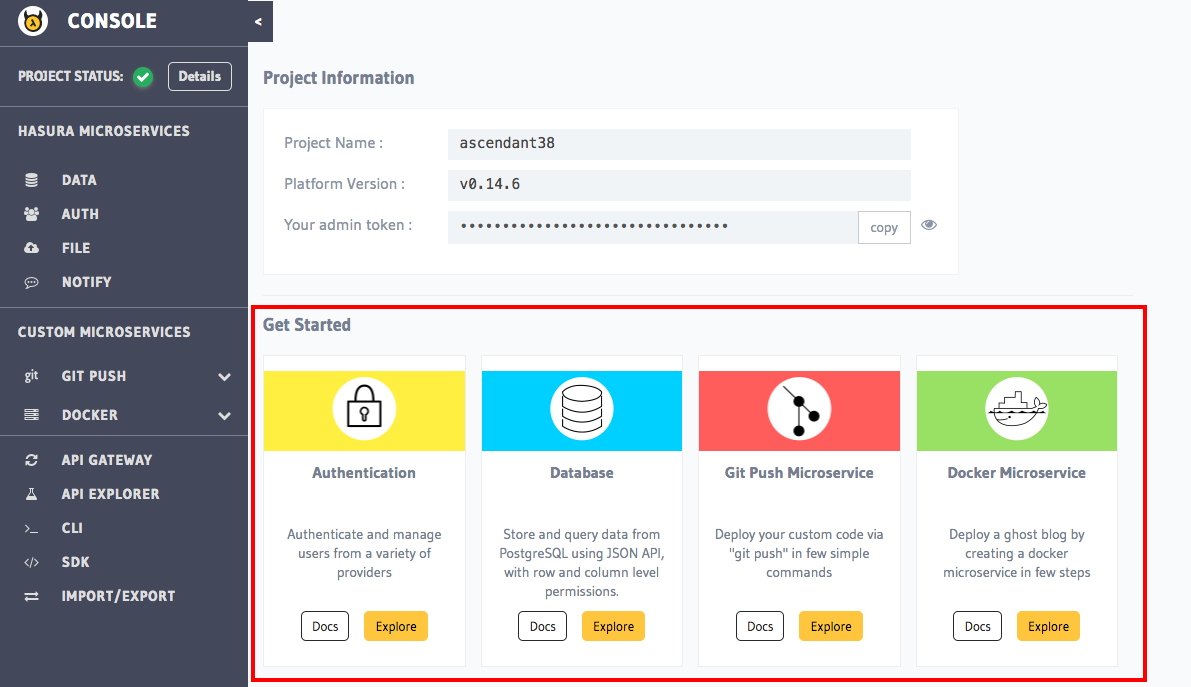This screenshot has height=687, width=1191.
Task: Click Explore on the Database card
Action: click(613, 626)
